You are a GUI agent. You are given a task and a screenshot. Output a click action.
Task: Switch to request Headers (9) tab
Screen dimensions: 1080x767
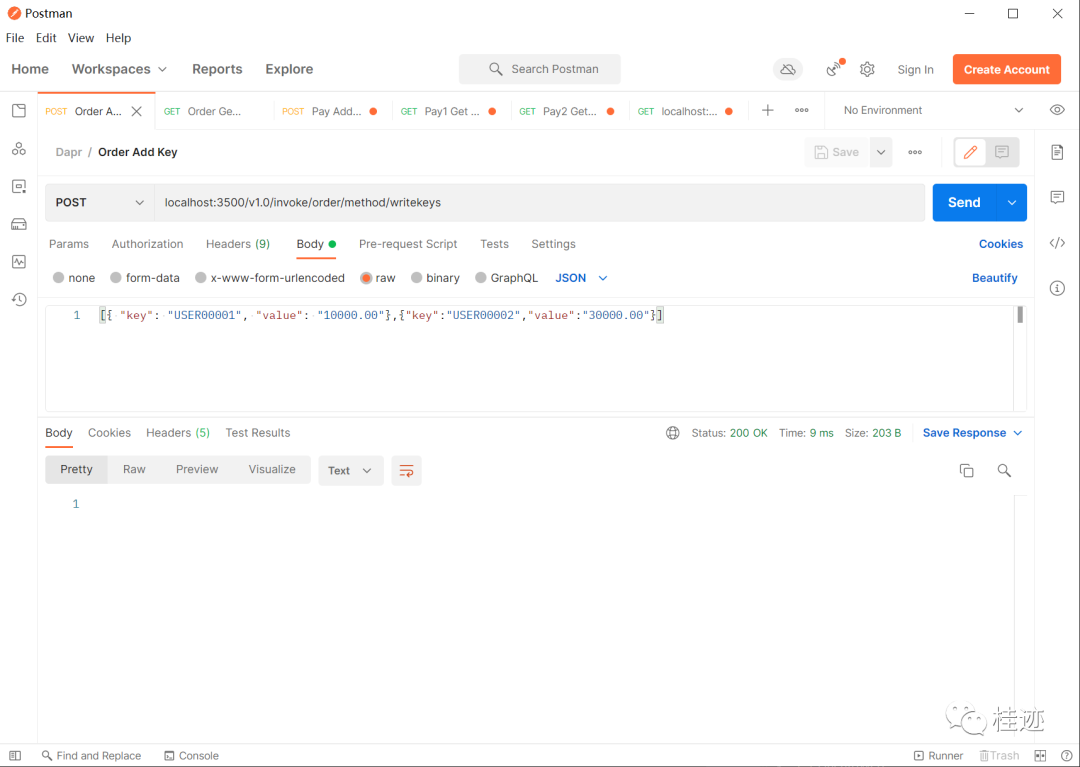click(238, 244)
